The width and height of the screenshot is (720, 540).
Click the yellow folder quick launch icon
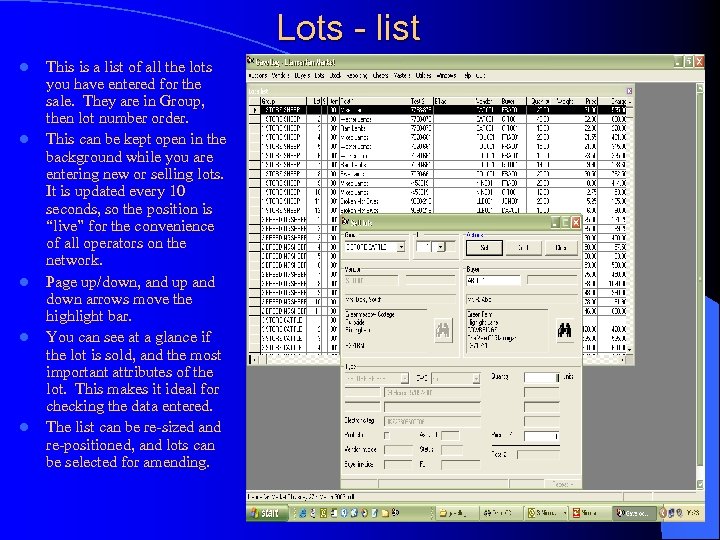point(385,513)
